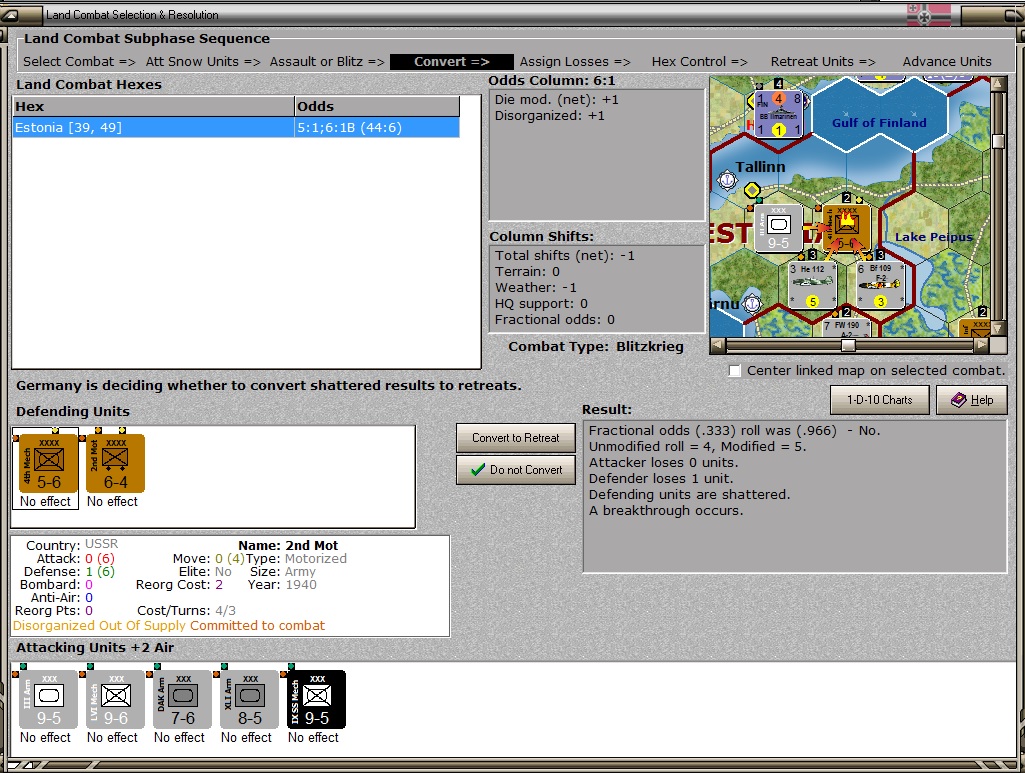Click the window system menu icon
Viewport: 1025px width, 773px height.
pyautogui.click(x=11, y=14)
